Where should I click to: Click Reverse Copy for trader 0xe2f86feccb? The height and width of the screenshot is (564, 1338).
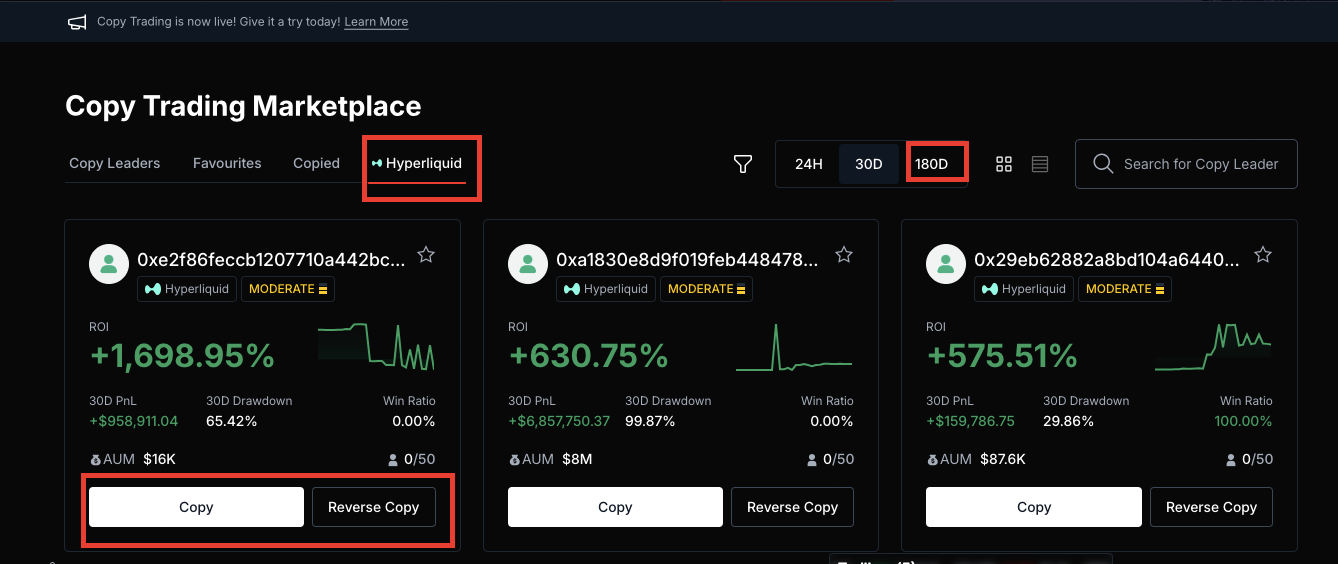[x=373, y=507]
